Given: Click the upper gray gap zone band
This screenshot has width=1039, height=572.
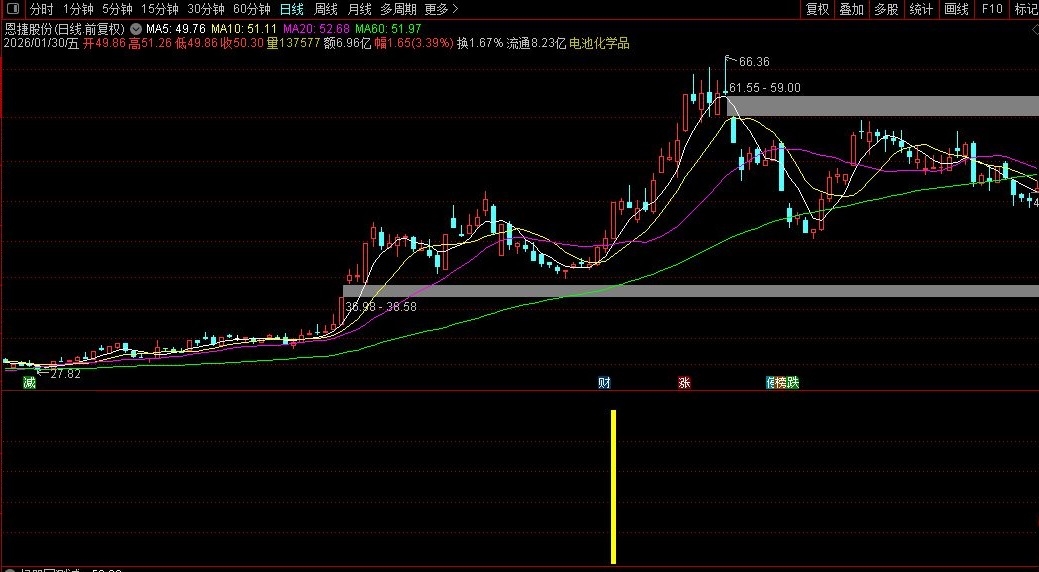Looking at the screenshot, I should [x=883, y=106].
